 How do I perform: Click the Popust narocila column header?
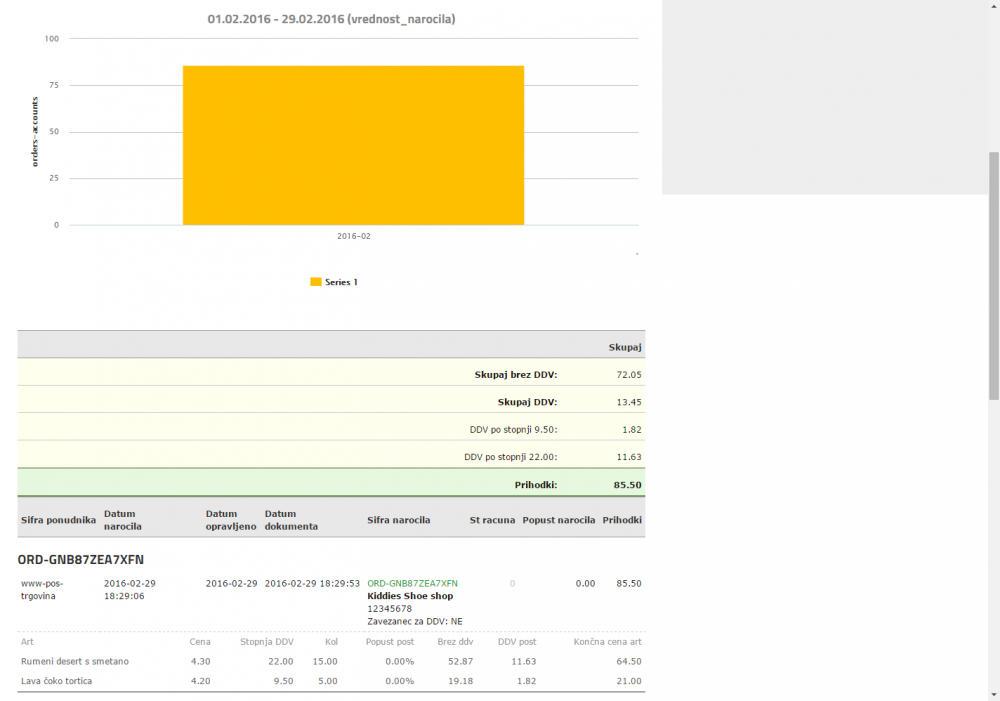[x=558, y=520]
